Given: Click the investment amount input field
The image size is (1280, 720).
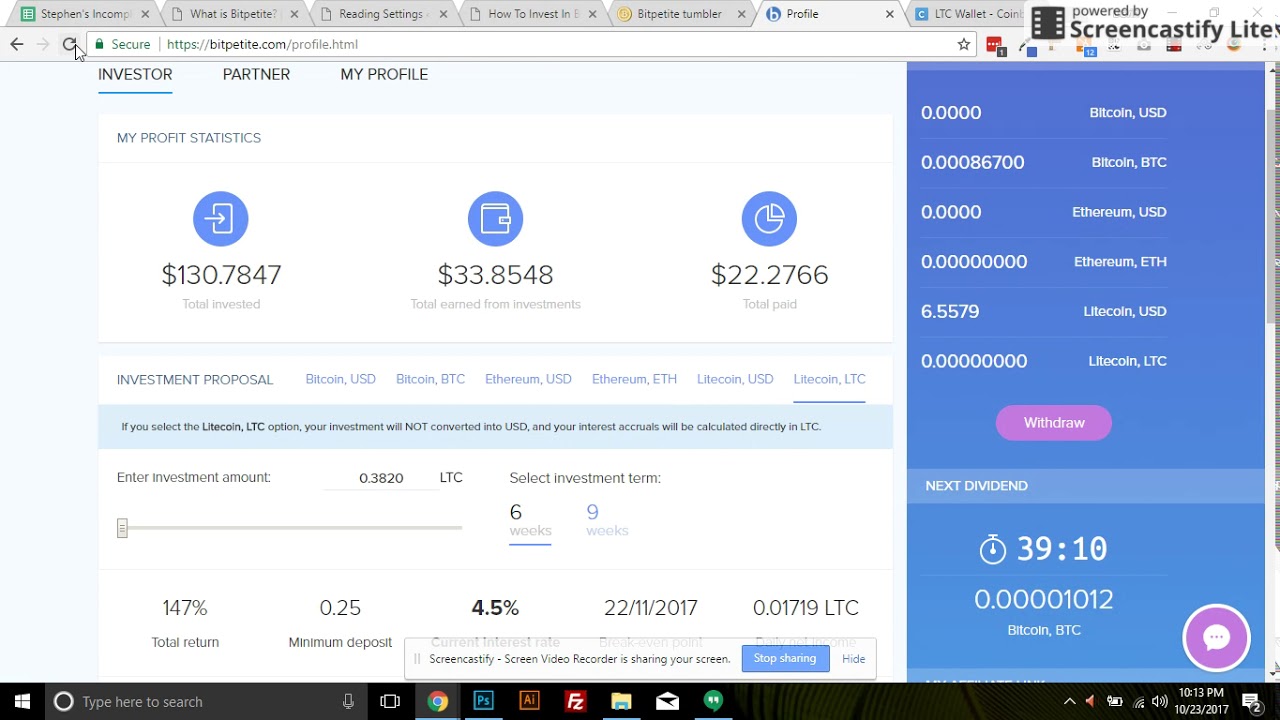Looking at the screenshot, I should (381, 478).
